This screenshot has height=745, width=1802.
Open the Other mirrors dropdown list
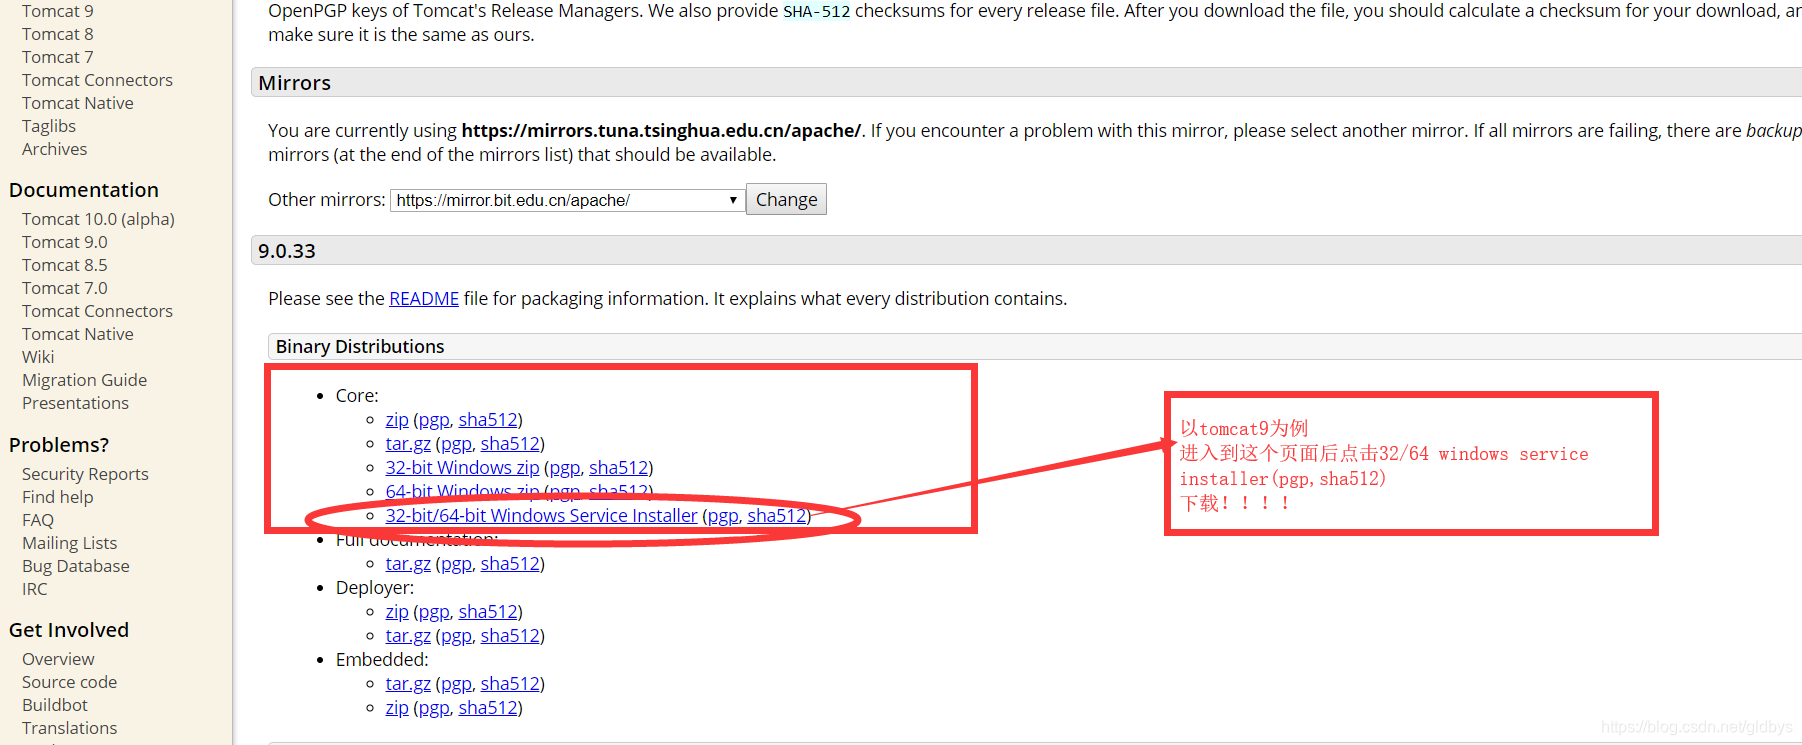[x=567, y=200]
